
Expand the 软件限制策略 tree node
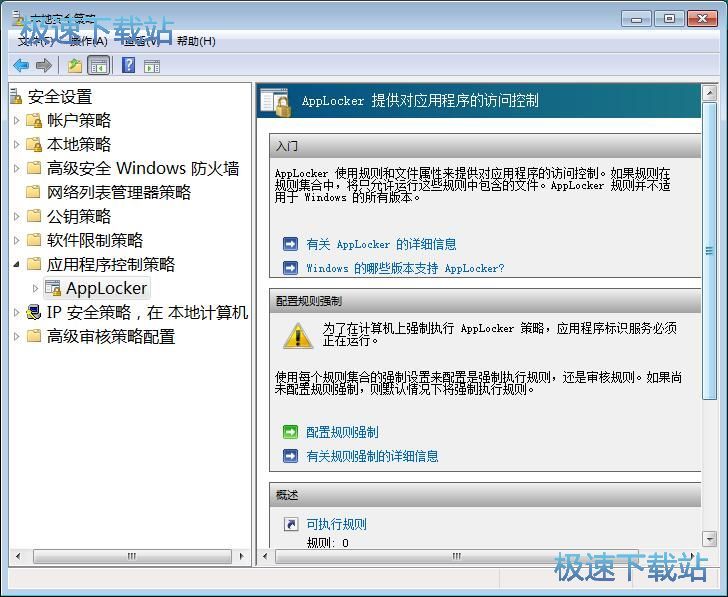[x=17, y=240]
